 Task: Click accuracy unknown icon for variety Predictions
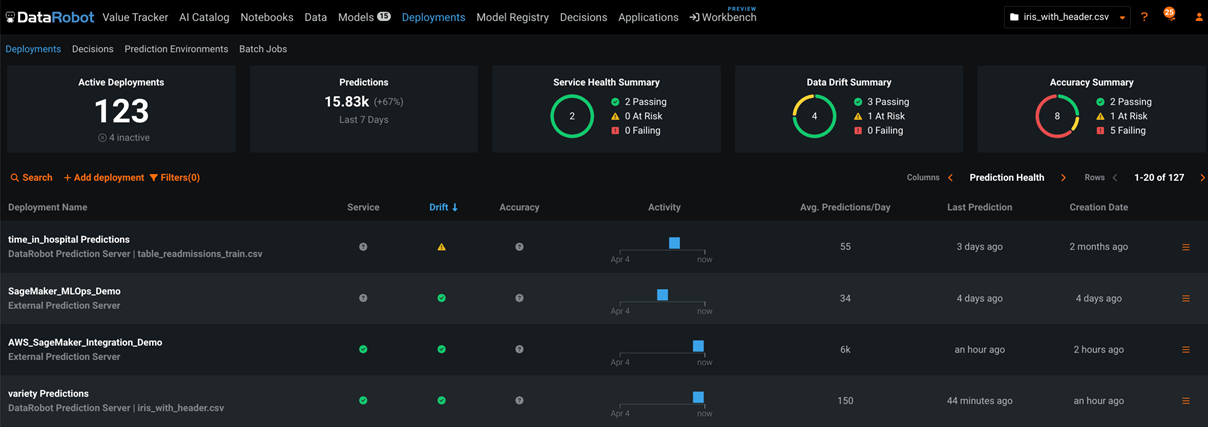pyautogui.click(x=519, y=400)
